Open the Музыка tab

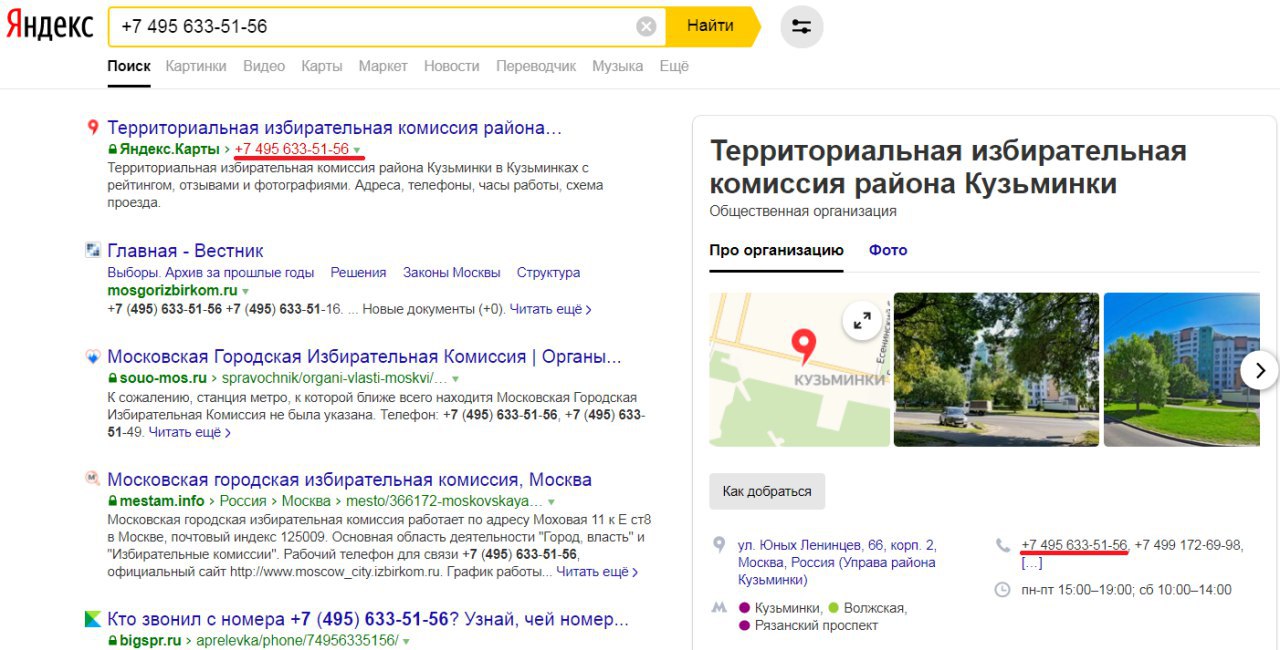coord(618,66)
